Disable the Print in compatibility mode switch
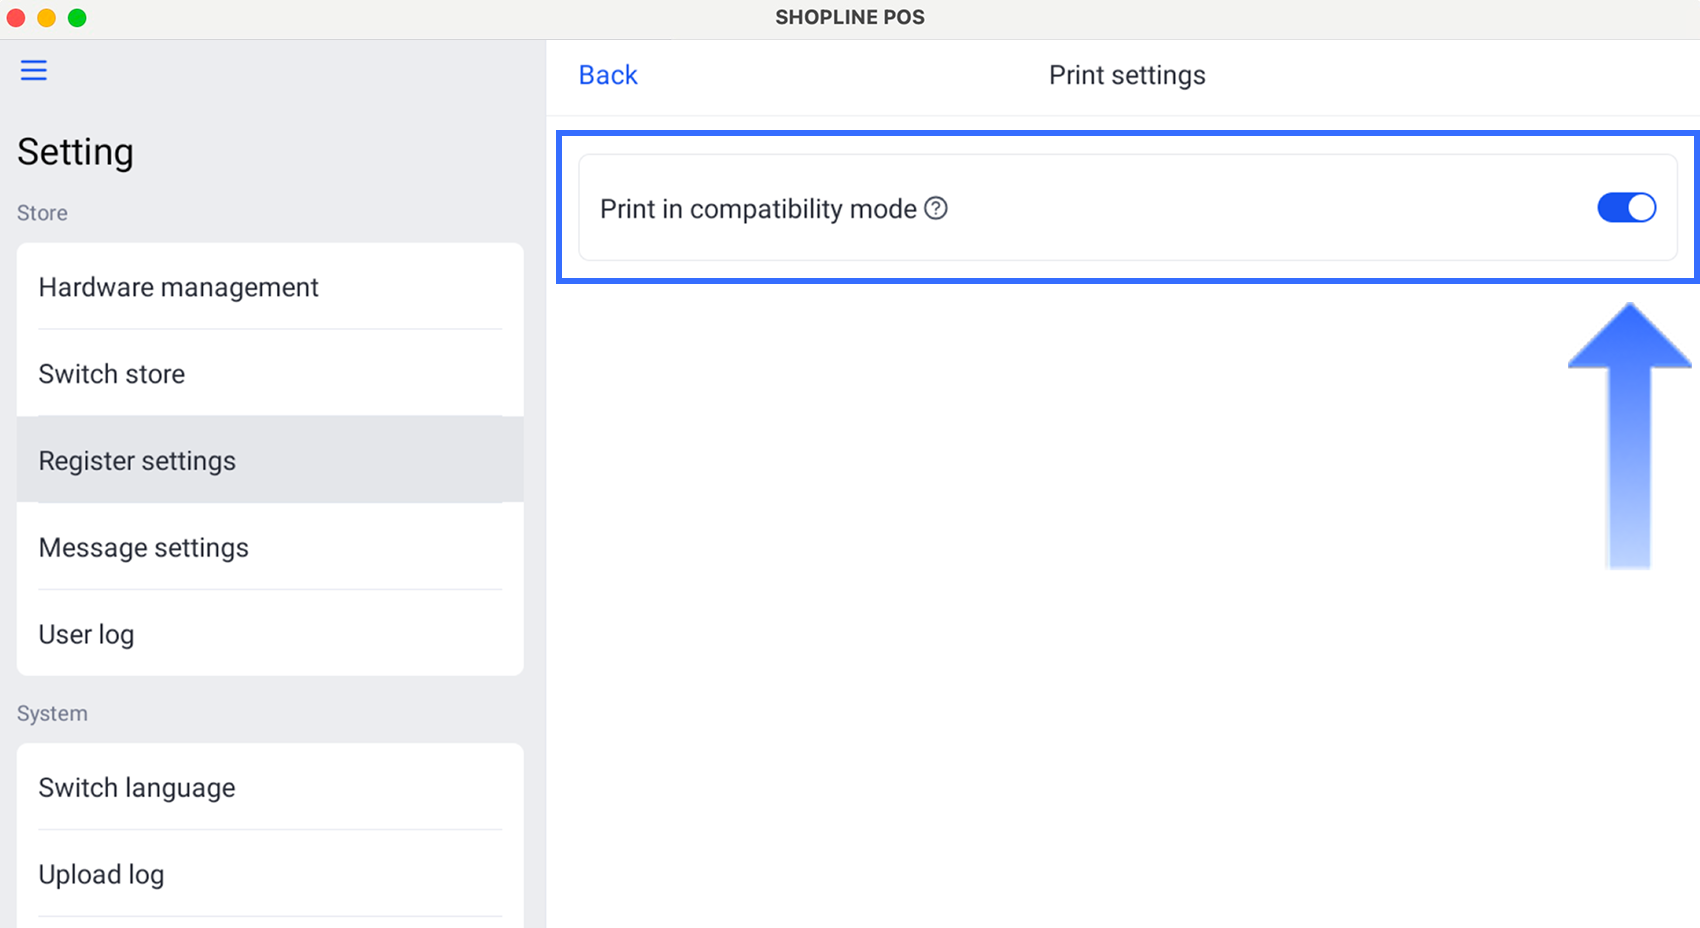This screenshot has width=1700, height=928. click(x=1626, y=208)
